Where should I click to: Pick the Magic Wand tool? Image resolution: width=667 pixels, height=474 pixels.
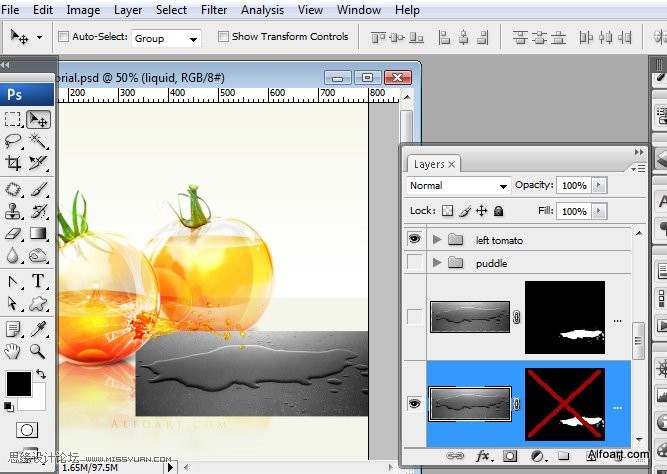38,141
